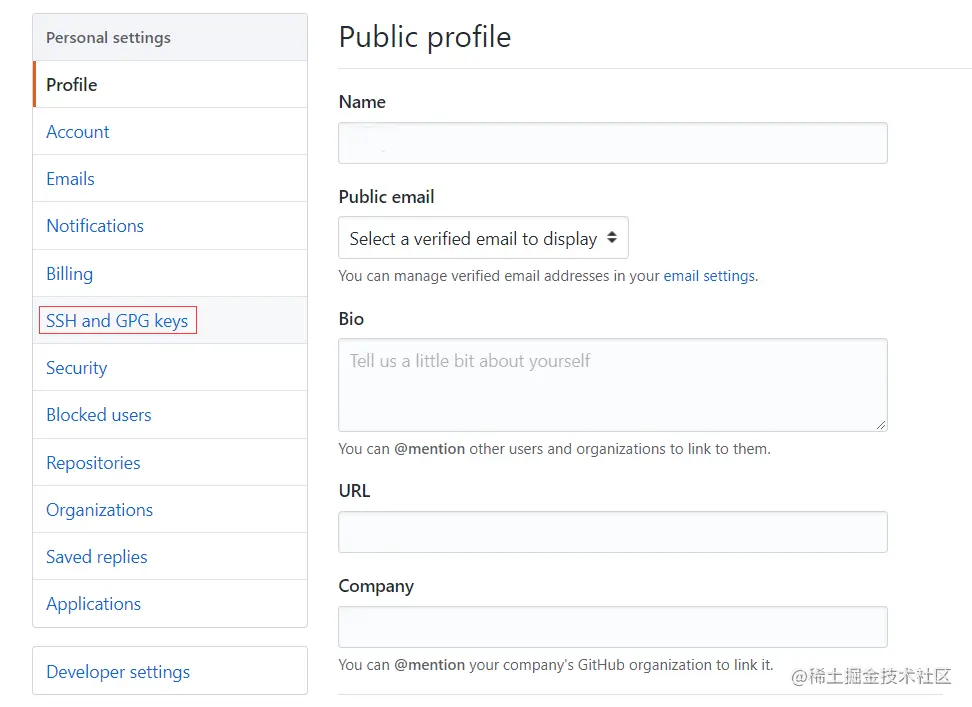Open Emails settings page
This screenshot has width=972, height=707.
(x=70, y=179)
